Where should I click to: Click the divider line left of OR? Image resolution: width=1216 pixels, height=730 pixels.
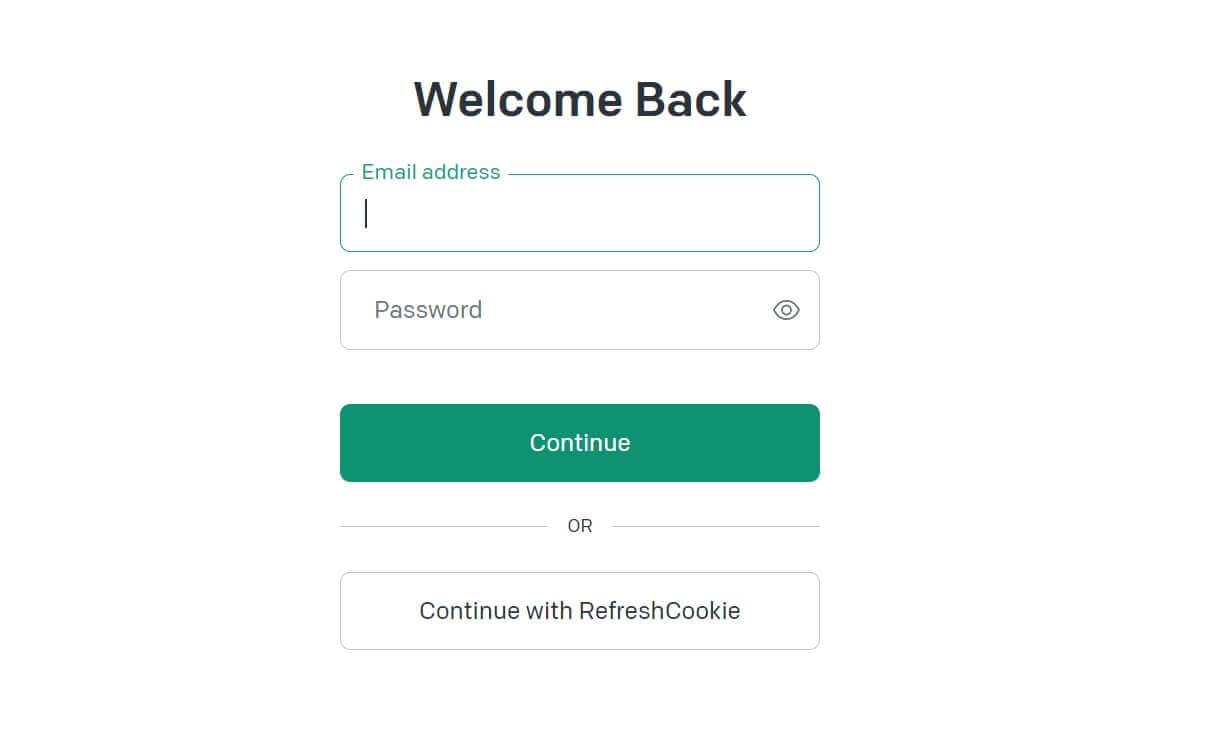443,526
